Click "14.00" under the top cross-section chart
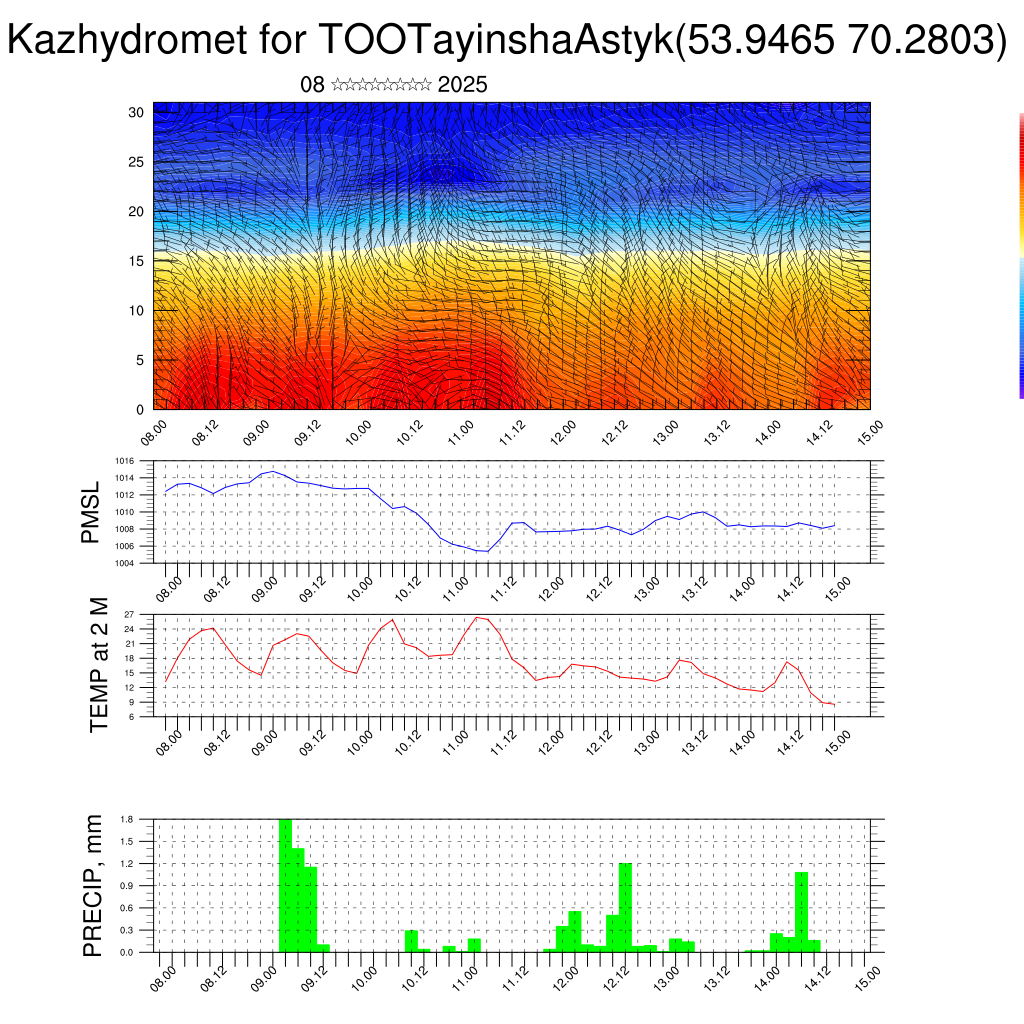The image size is (1024, 1024). 768,432
